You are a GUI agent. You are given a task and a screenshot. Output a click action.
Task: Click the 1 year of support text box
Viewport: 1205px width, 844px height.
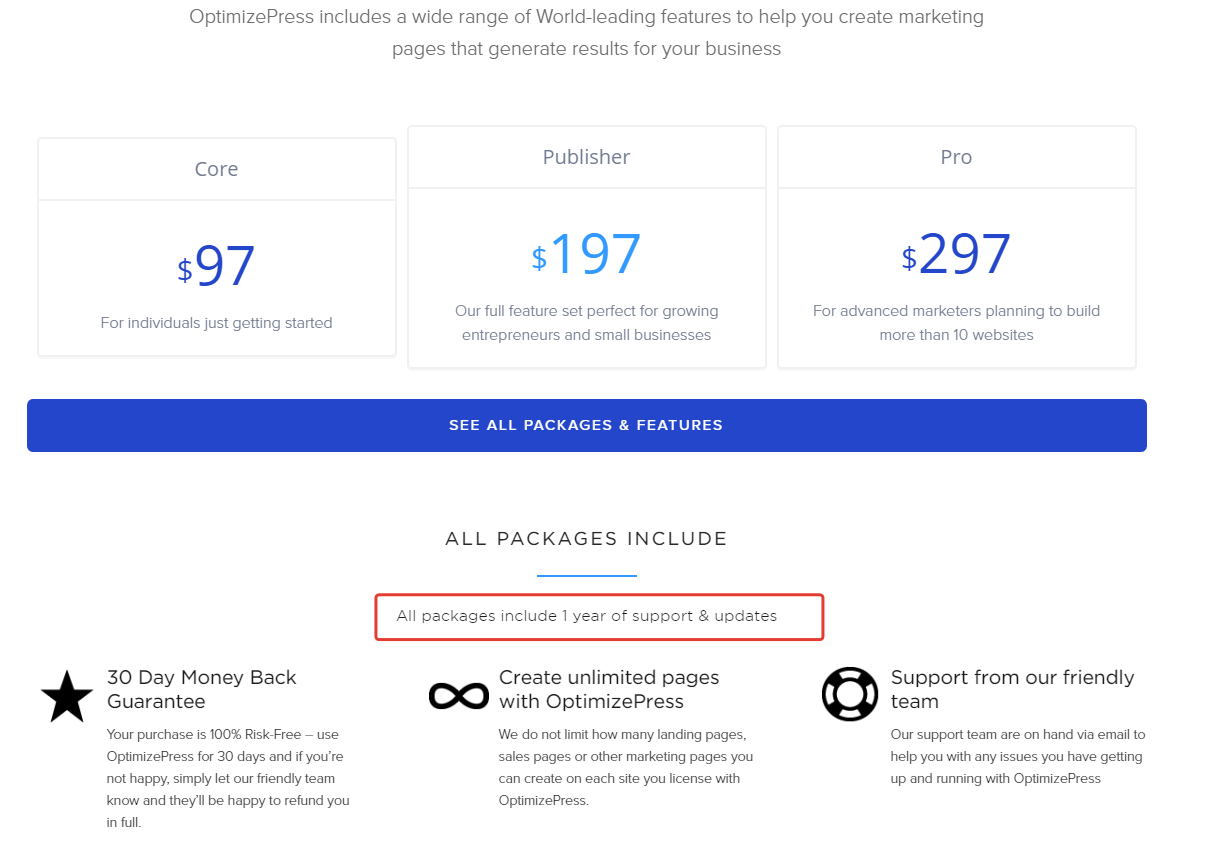pyautogui.click(x=598, y=616)
